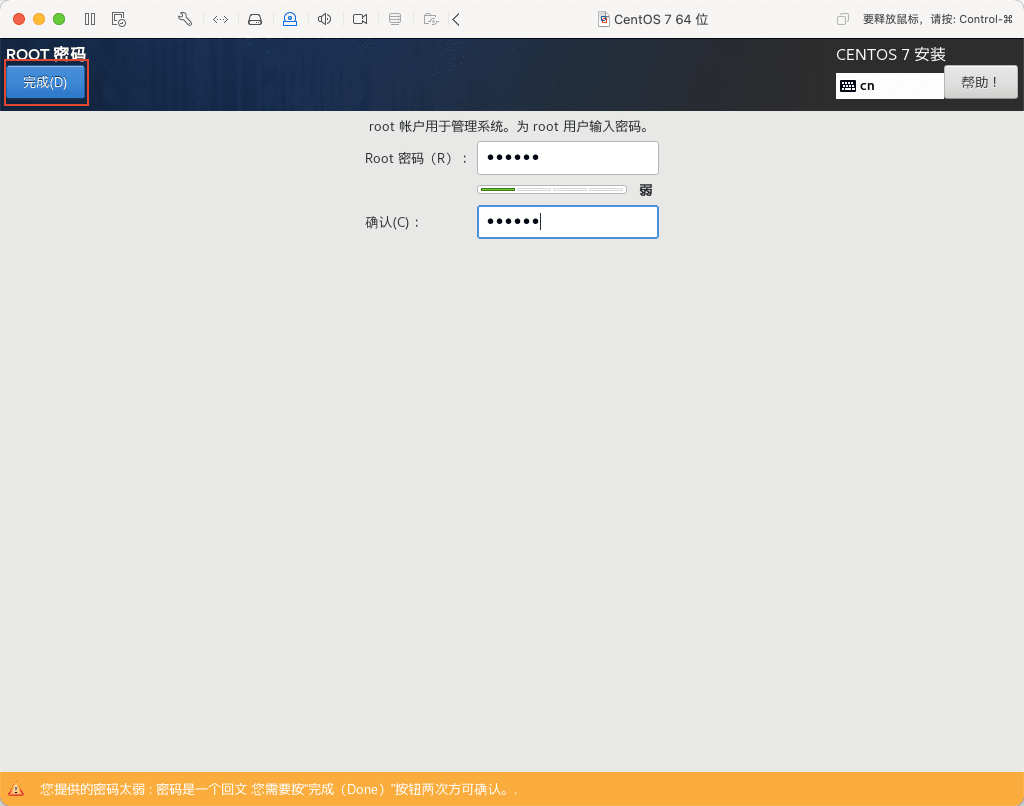1024x806 pixels.
Task: Select the cn keyboard layout indicator
Action: click(x=889, y=86)
